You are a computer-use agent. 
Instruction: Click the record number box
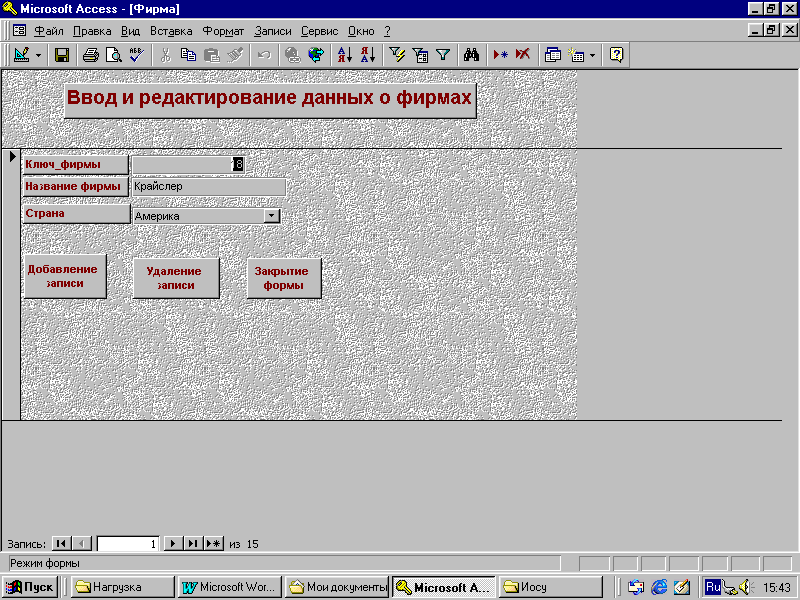pos(128,544)
